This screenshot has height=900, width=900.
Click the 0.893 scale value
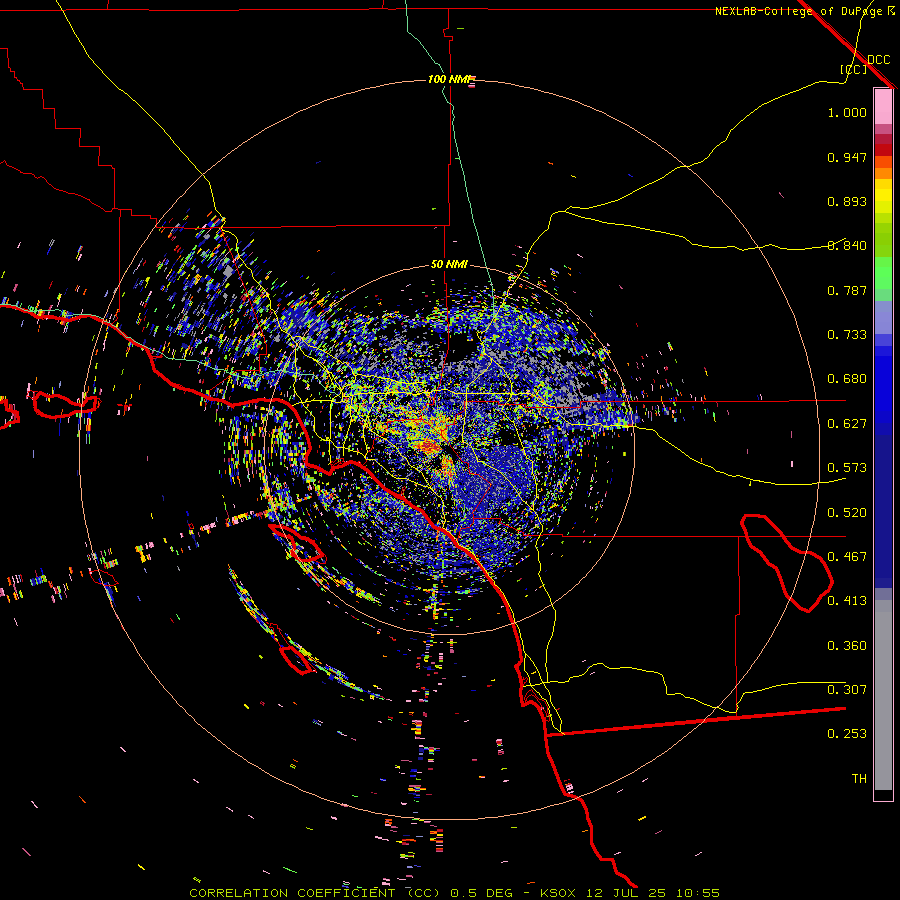point(847,201)
